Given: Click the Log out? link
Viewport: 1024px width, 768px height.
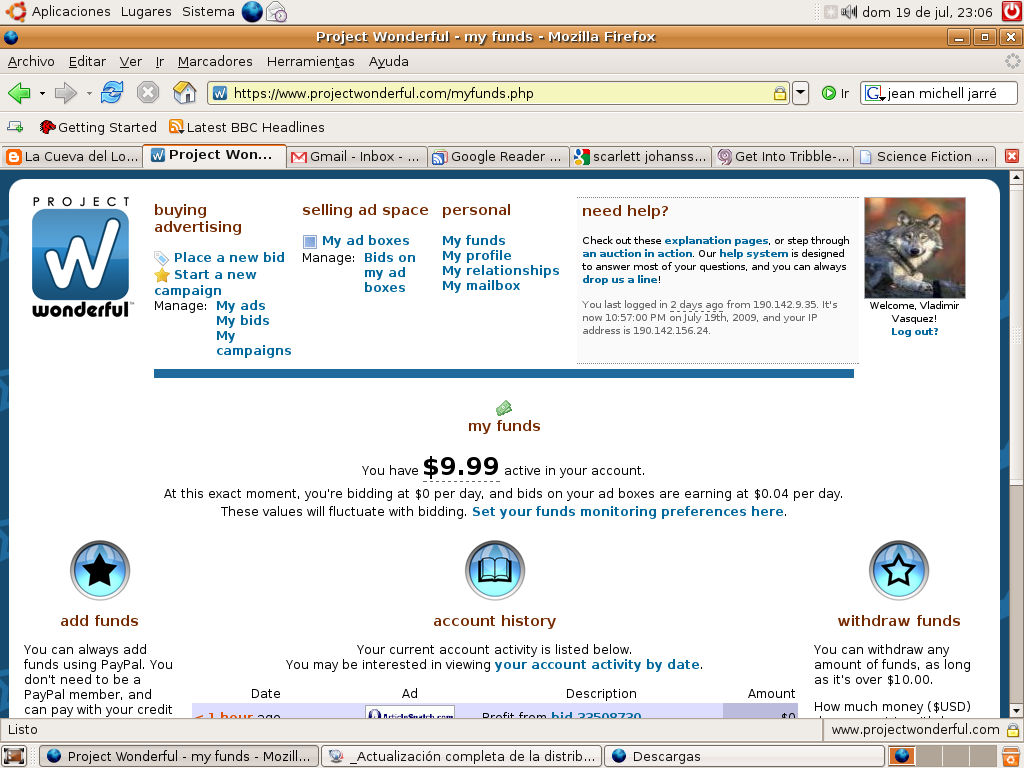Looking at the screenshot, I should click(x=914, y=332).
